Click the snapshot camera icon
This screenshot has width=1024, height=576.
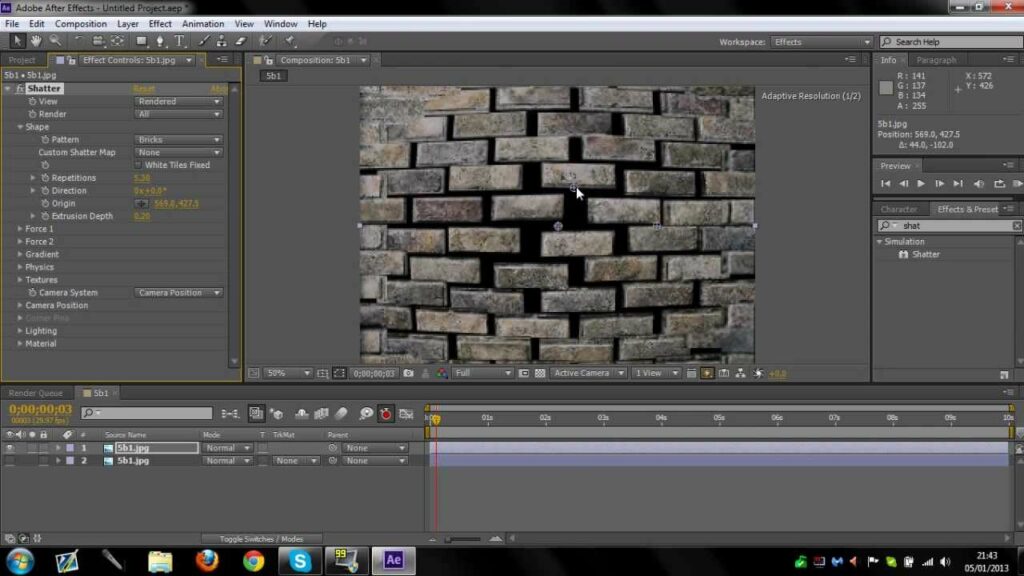click(408, 373)
